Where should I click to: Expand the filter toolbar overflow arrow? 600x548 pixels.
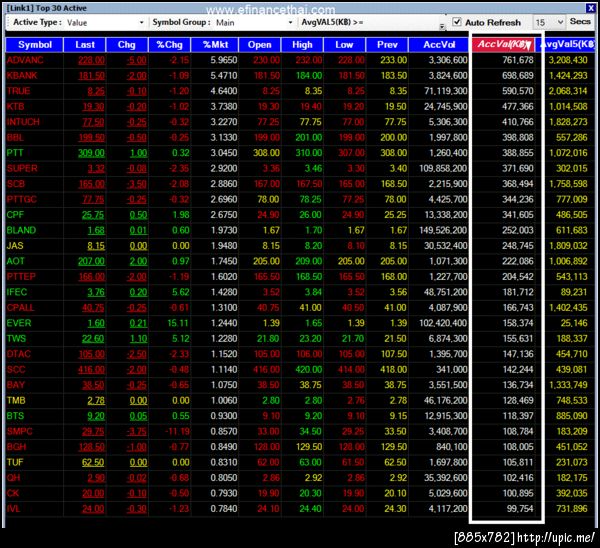[442, 26]
